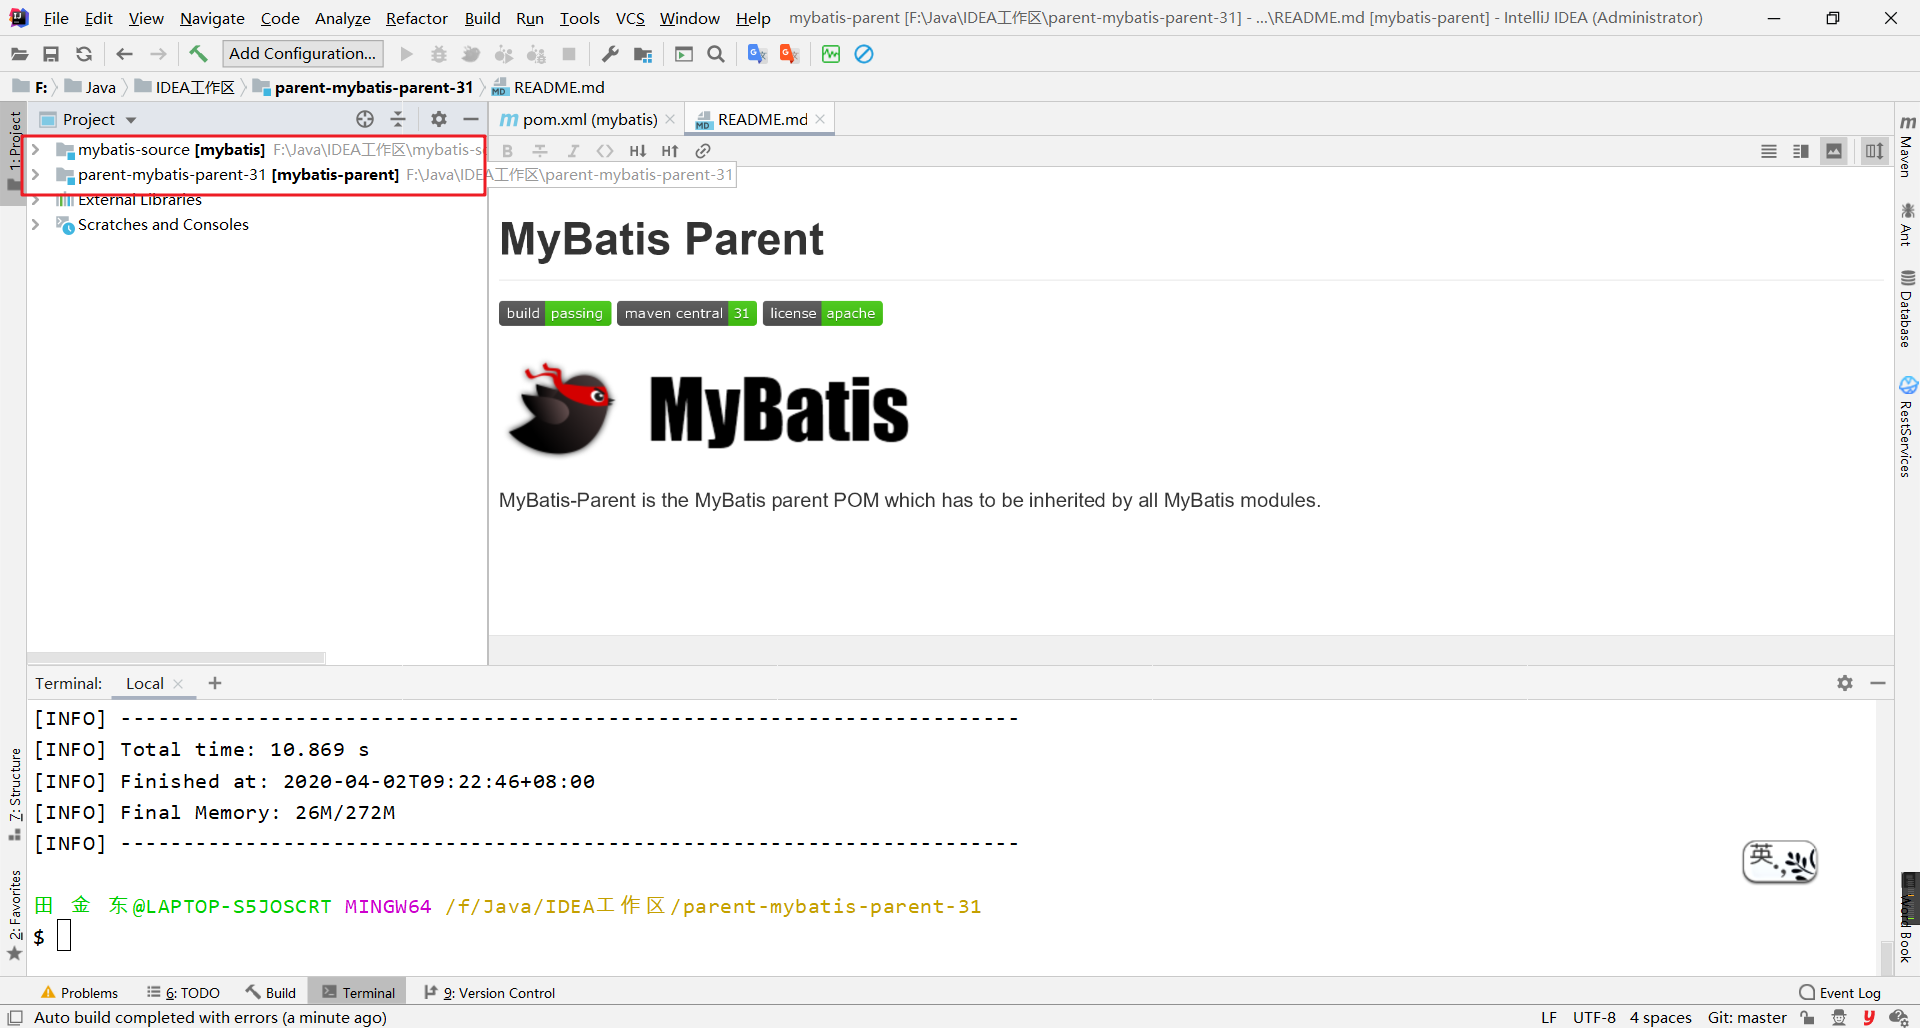Expand parent-mybatis-parent-31 tree node
Viewport: 1920px width, 1028px height.
coord(36,174)
